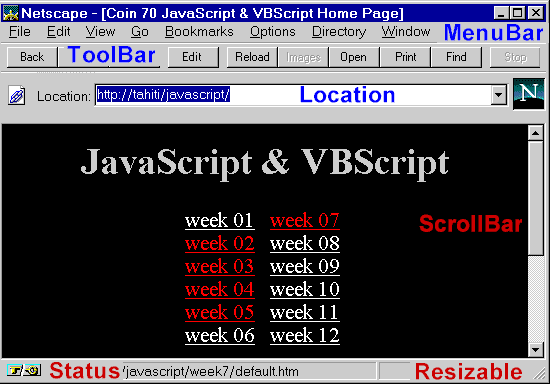Image resolution: width=552 pixels, height=384 pixels.
Task: Follow the week 02 link
Action: [219, 244]
